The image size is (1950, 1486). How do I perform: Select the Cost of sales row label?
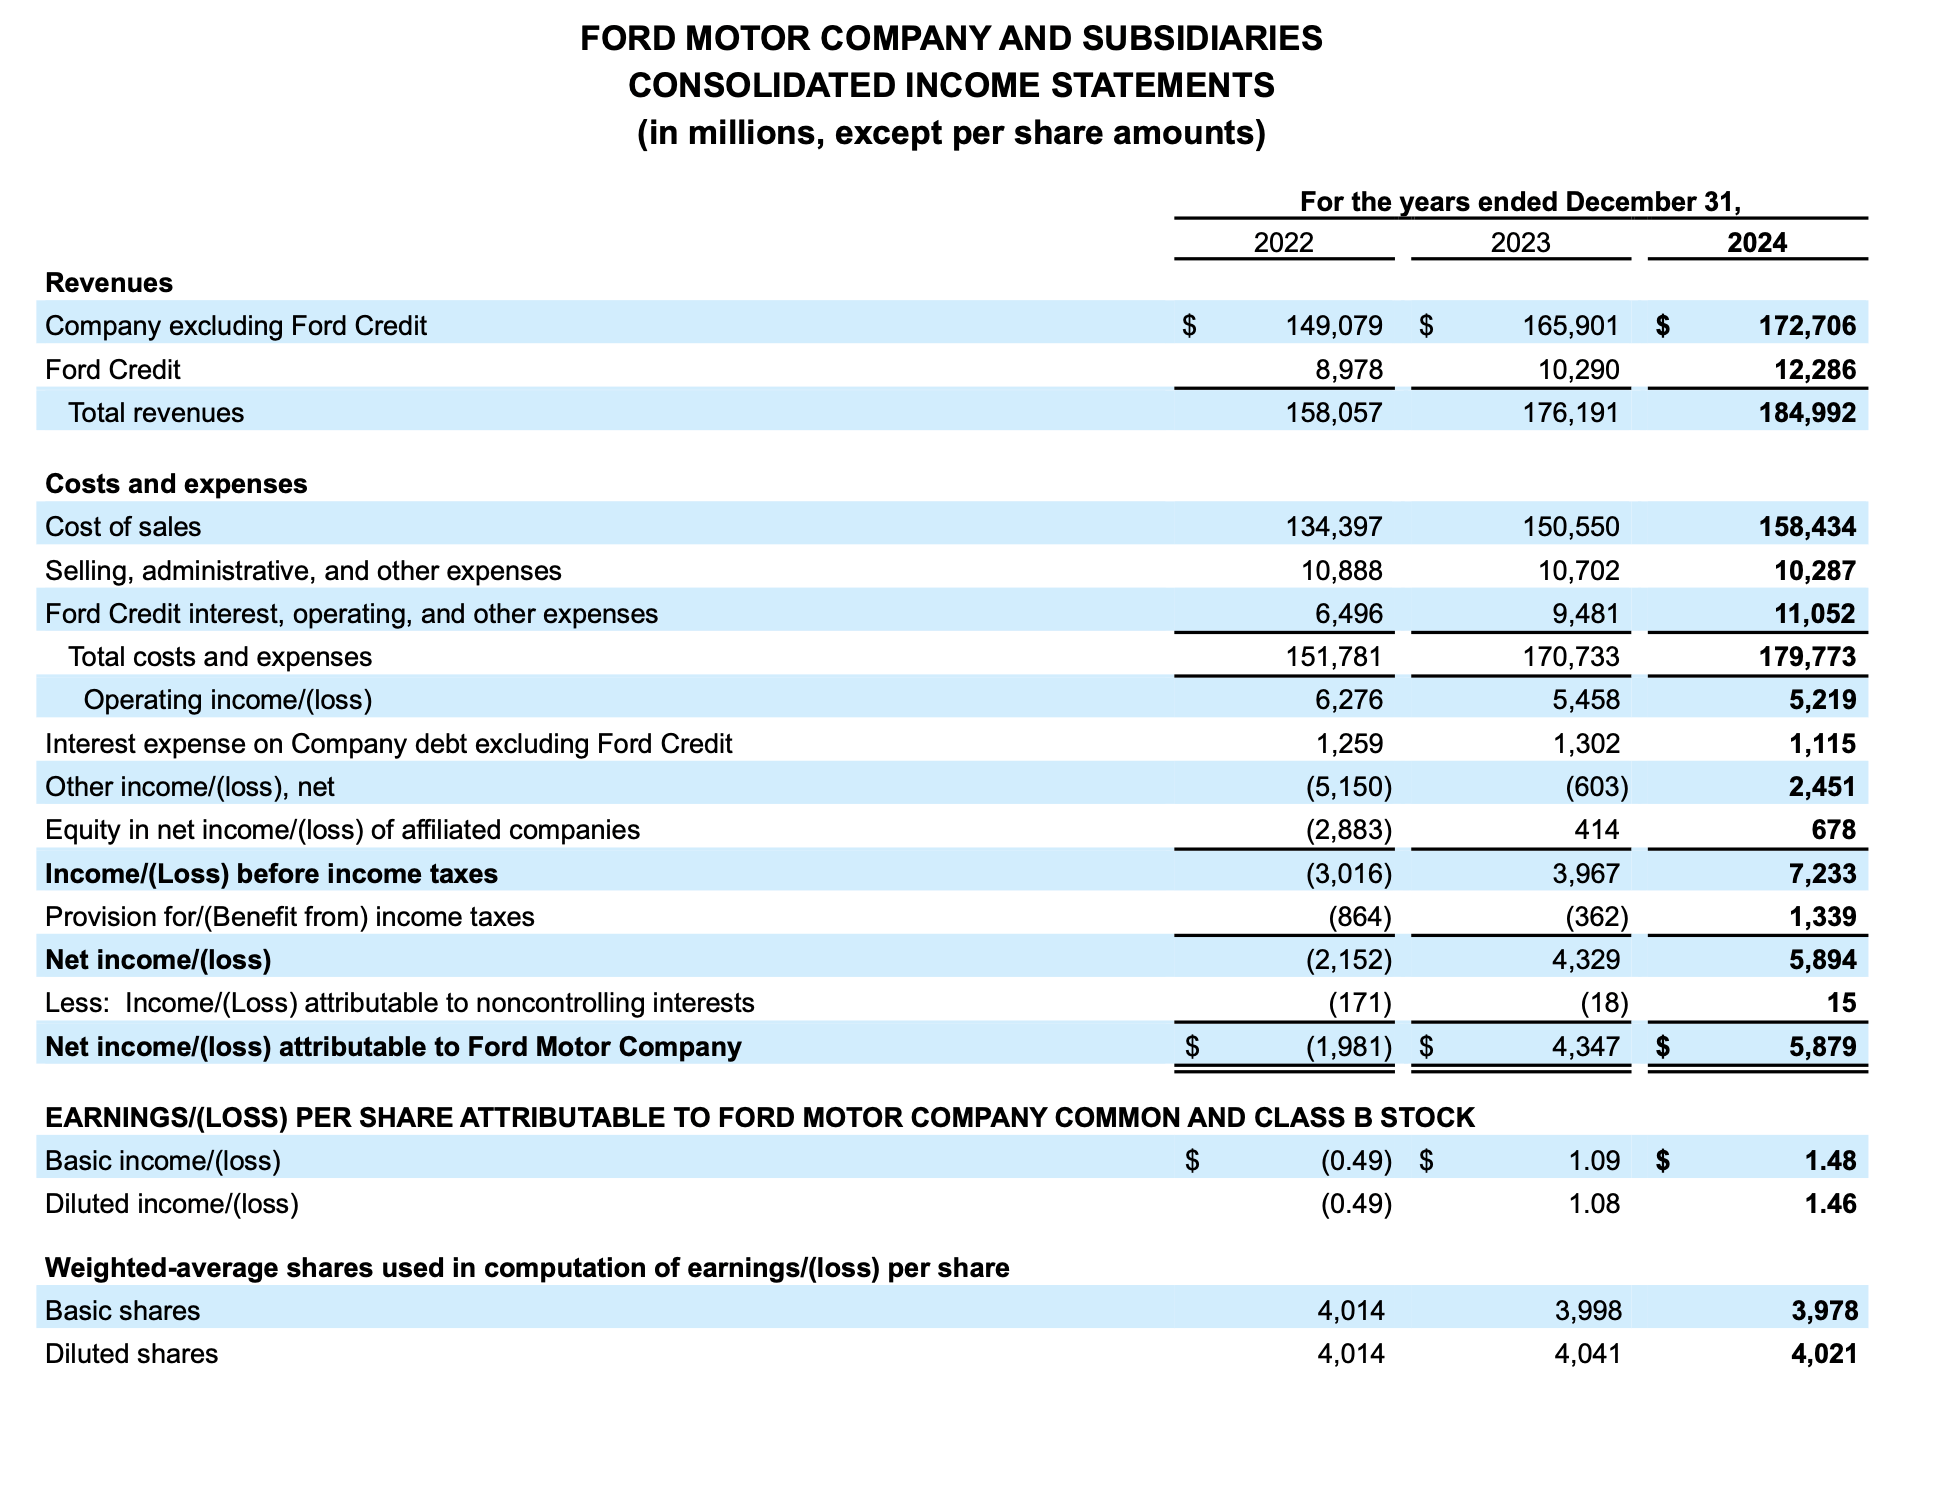point(123,527)
